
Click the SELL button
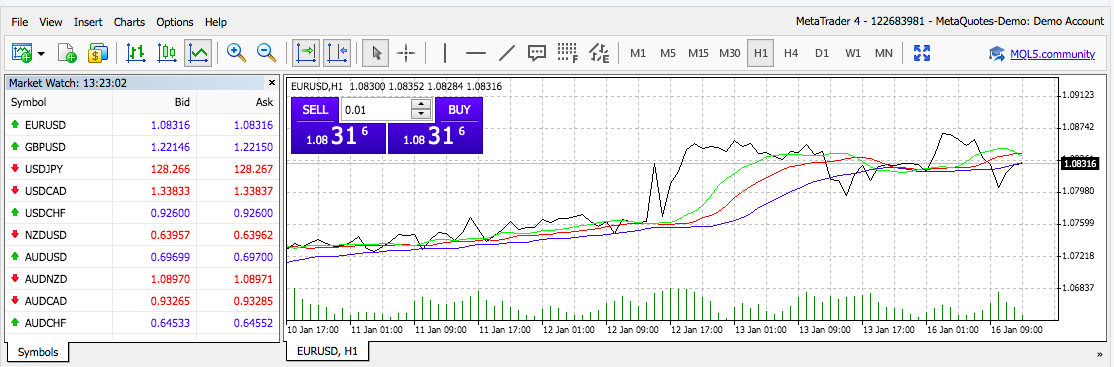(x=315, y=110)
